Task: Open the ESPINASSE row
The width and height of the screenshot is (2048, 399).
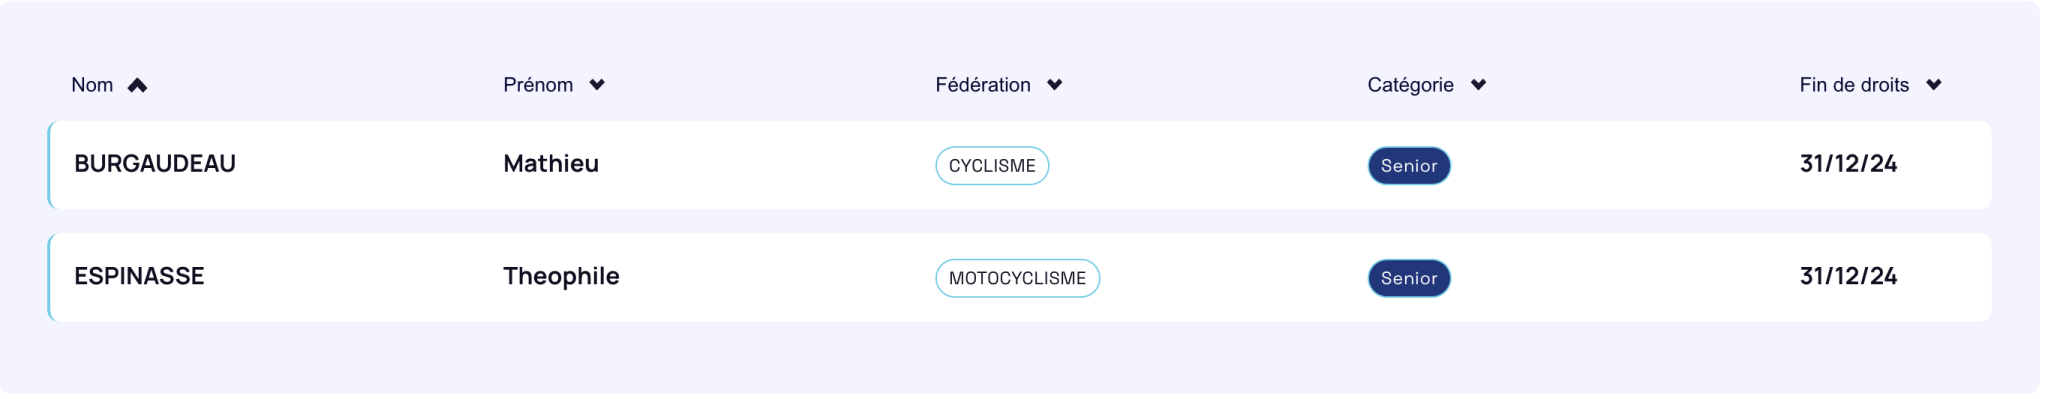Action: (x=1019, y=277)
